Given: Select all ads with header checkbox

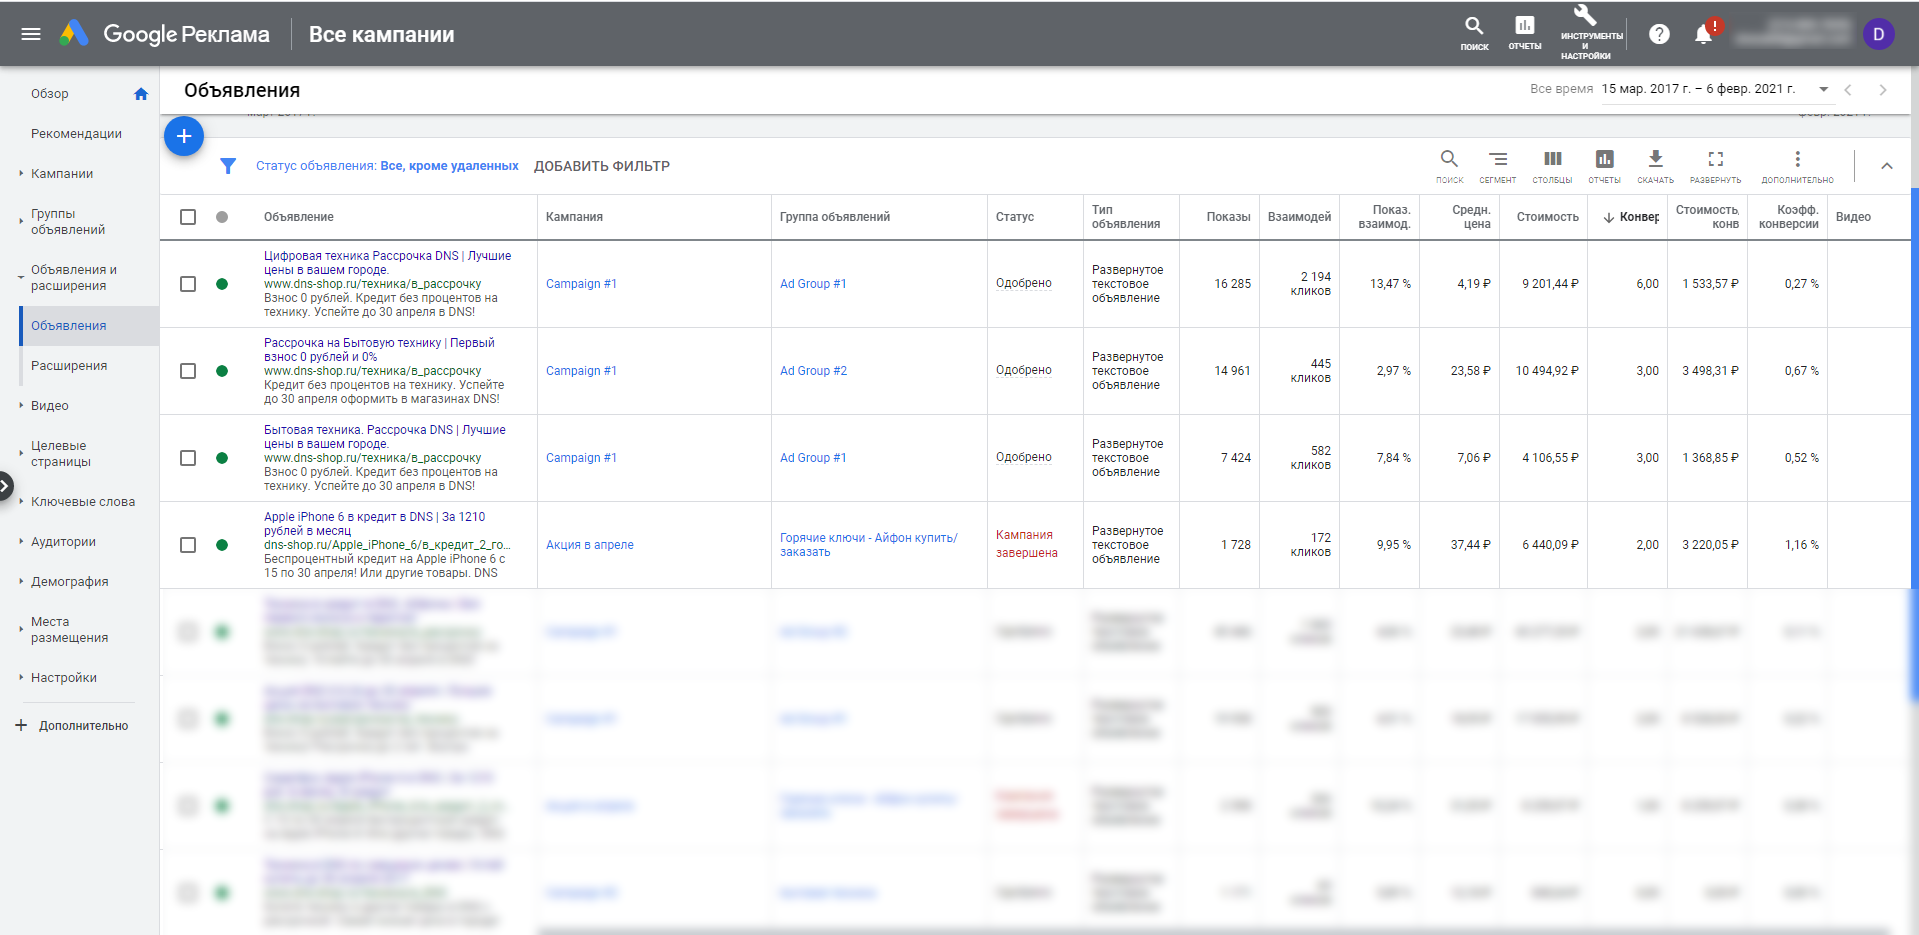Looking at the screenshot, I should pyautogui.click(x=188, y=217).
